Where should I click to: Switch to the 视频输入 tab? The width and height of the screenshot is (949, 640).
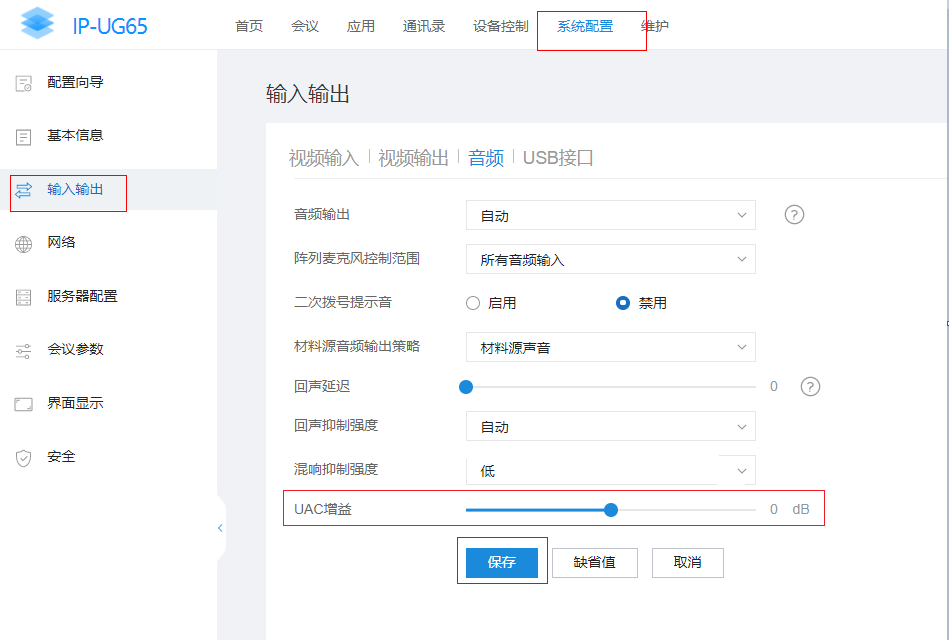[324, 158]
